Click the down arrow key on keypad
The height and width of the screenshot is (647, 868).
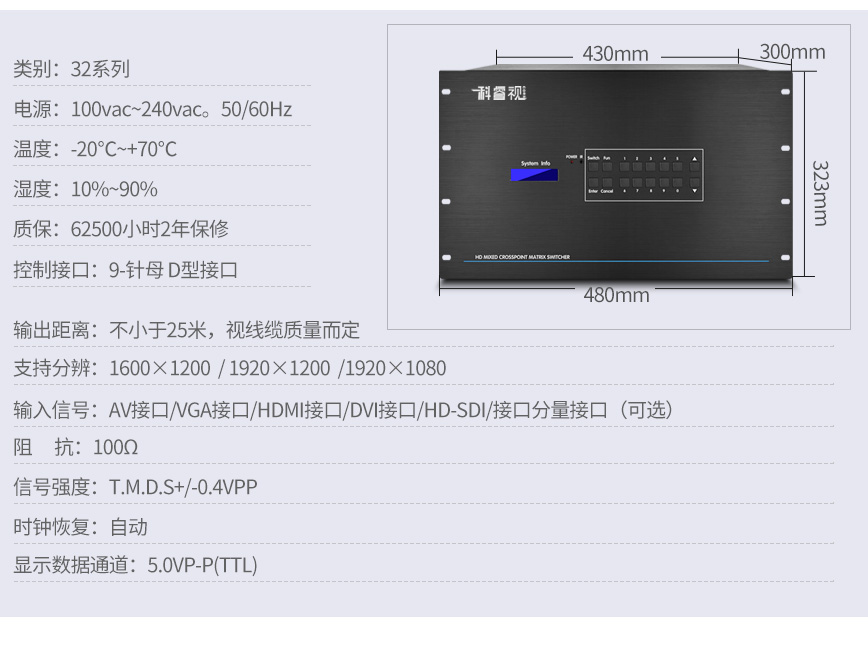(x=694, y=183)
